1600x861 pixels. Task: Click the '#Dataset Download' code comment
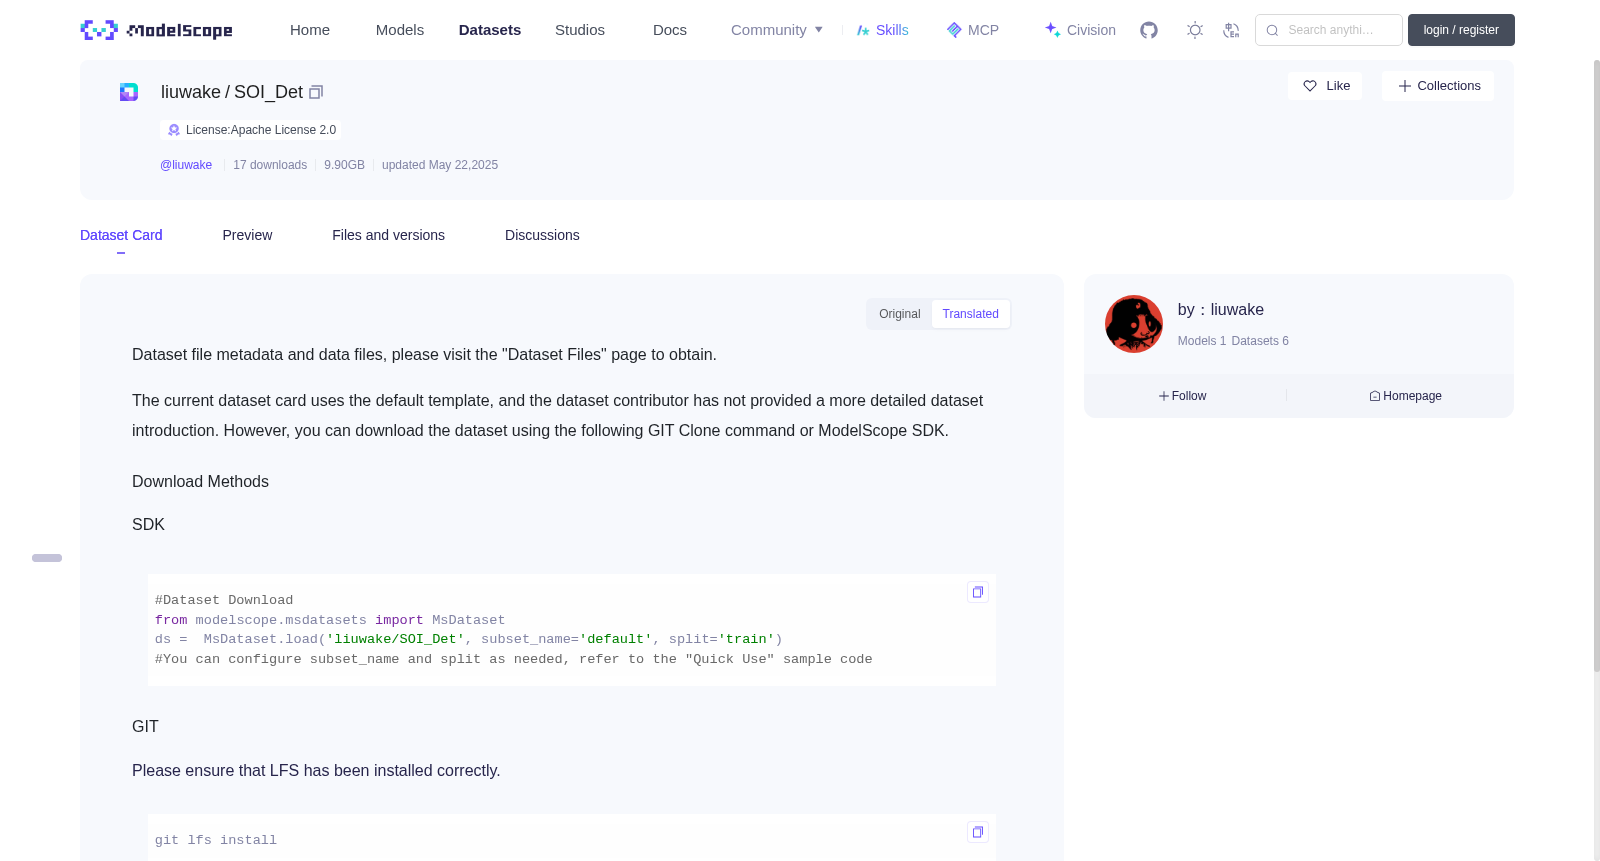pos(224,600)
